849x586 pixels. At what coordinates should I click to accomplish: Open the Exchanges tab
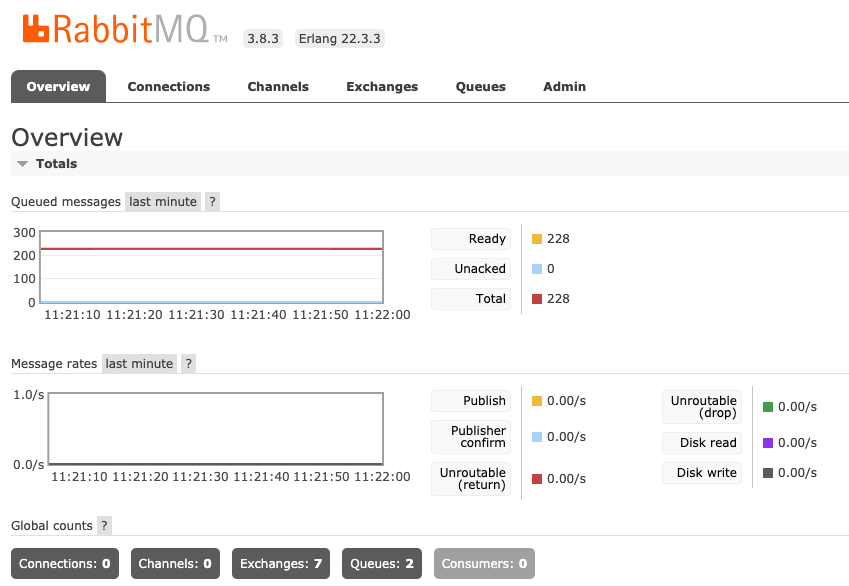382,87
